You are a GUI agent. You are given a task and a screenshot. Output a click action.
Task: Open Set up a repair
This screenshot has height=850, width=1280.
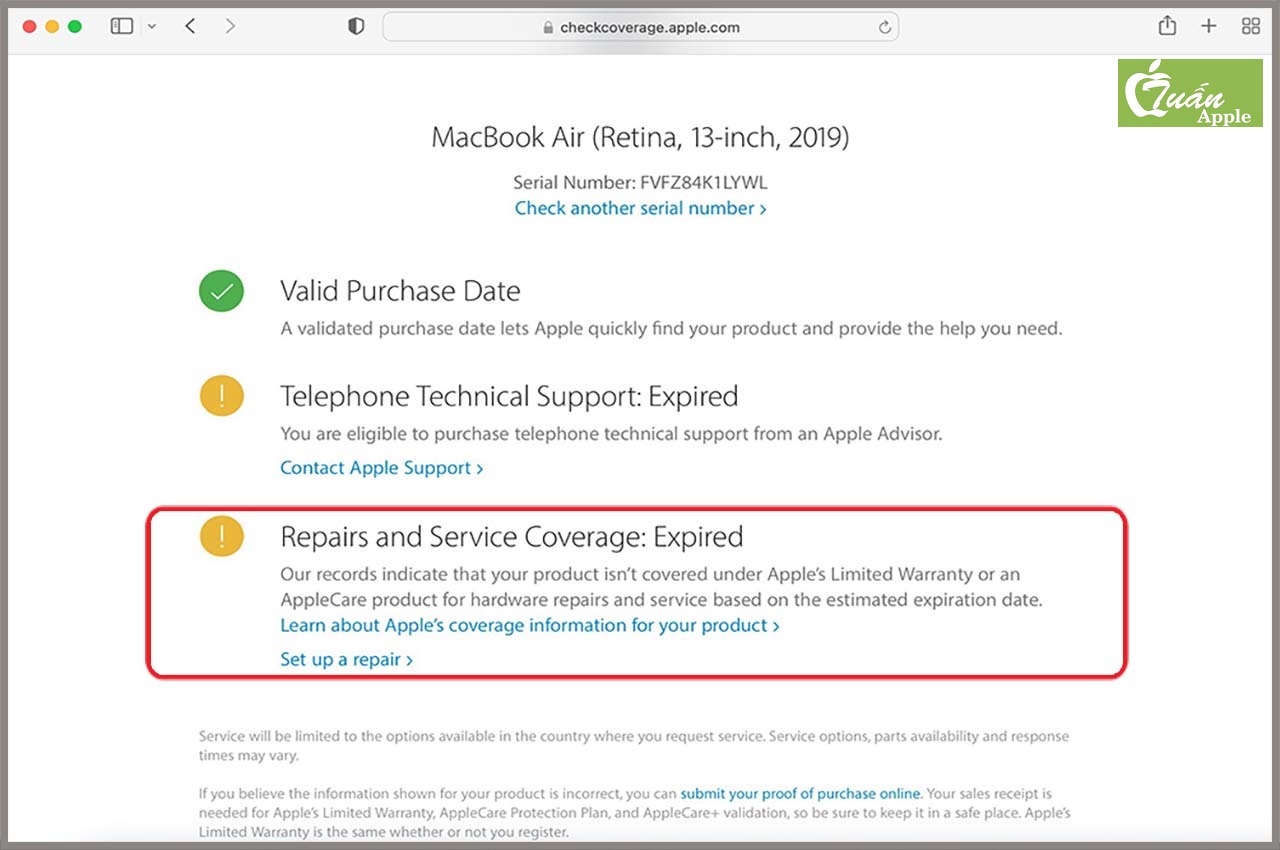[347, 659]
